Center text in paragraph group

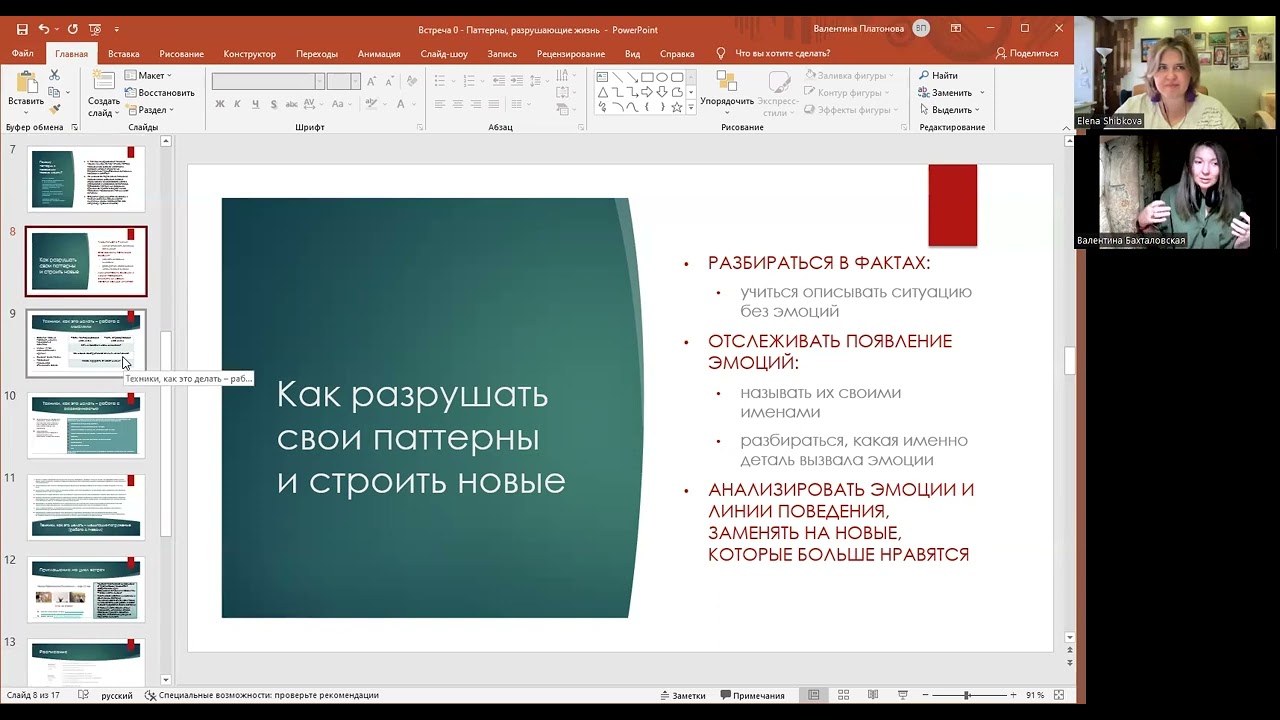tap(458, 104)
